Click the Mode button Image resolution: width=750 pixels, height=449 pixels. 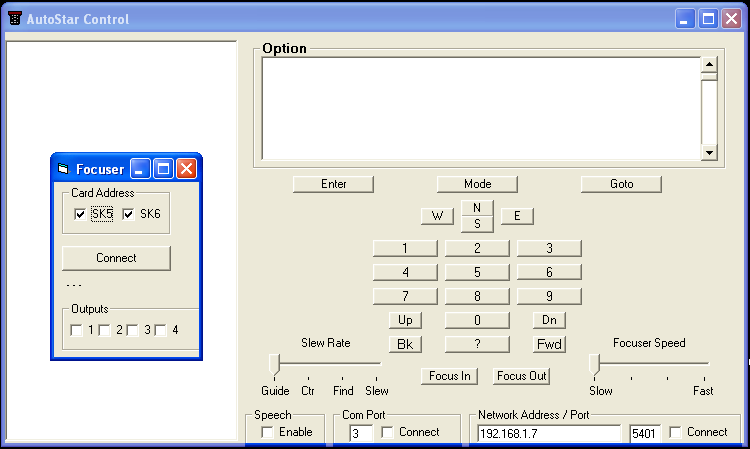click(x=477, y=184)
